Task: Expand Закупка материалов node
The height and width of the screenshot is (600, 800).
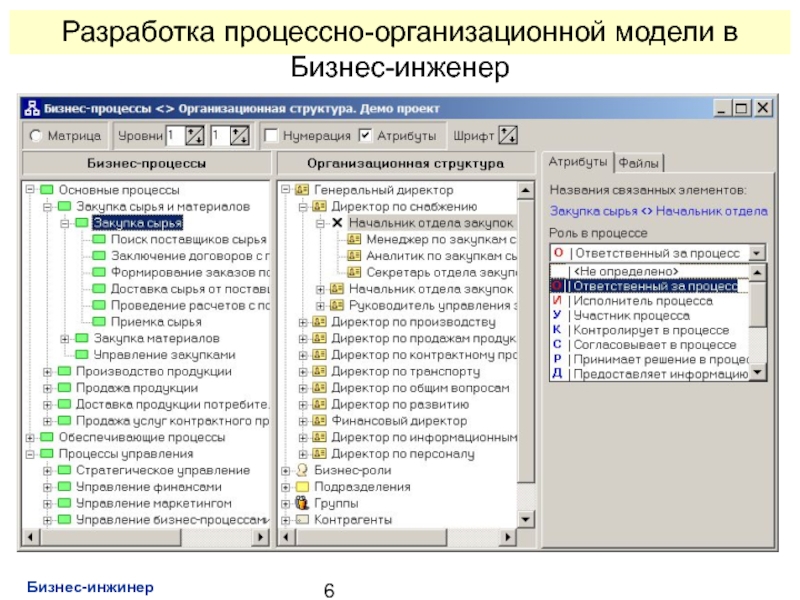Action: pyautogui.click(x=65, y=338)
